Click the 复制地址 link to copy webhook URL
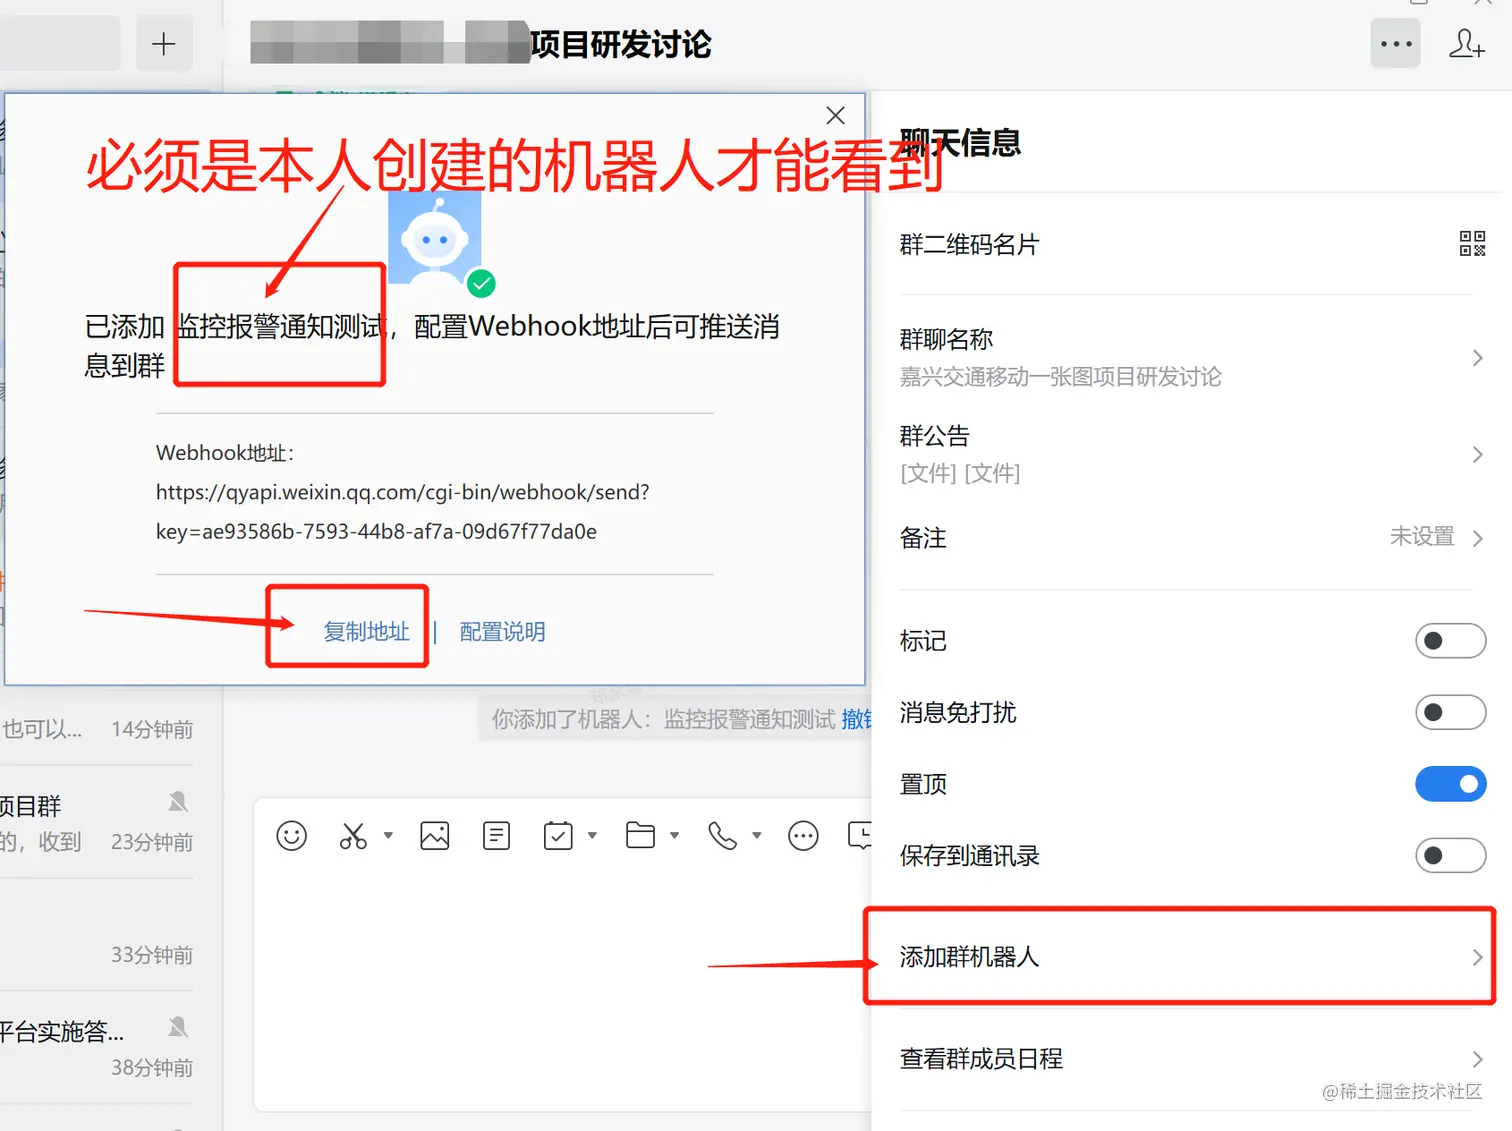The height and width of the screenshot is (1131, 1512). click(366, 631)
